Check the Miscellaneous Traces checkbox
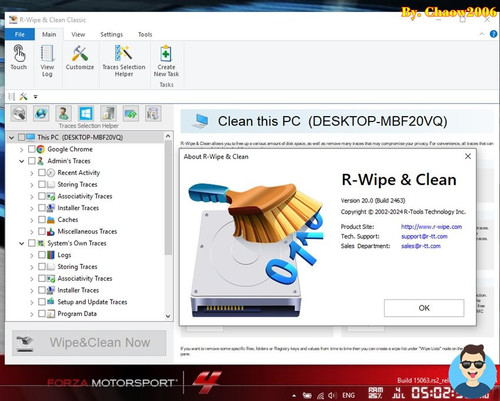 (x=42, y=231)
